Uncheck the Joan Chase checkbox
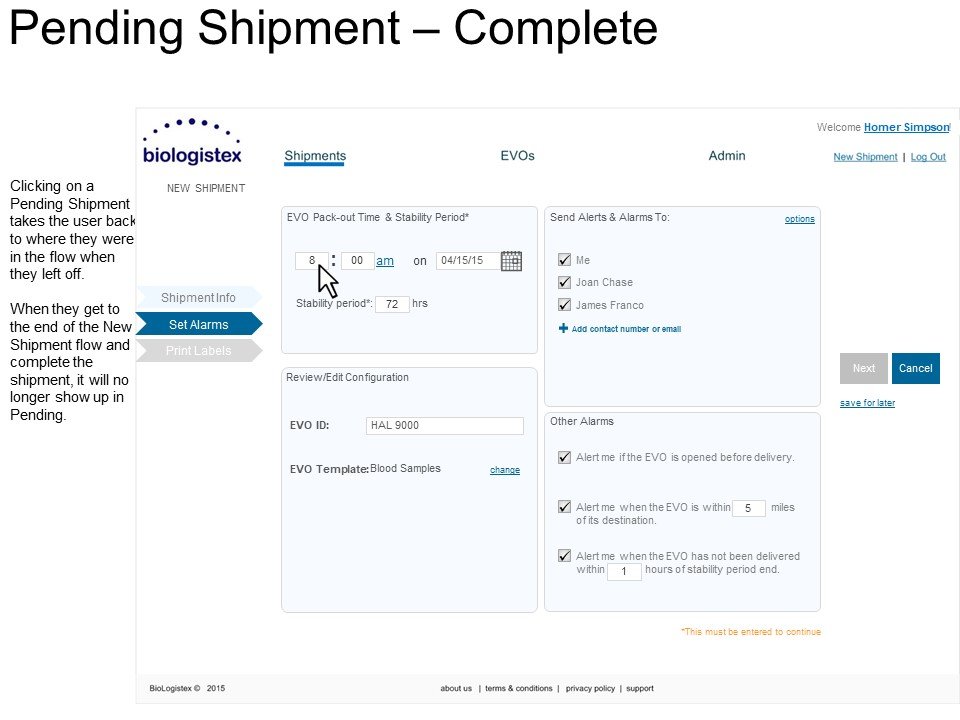 (564, 282)
